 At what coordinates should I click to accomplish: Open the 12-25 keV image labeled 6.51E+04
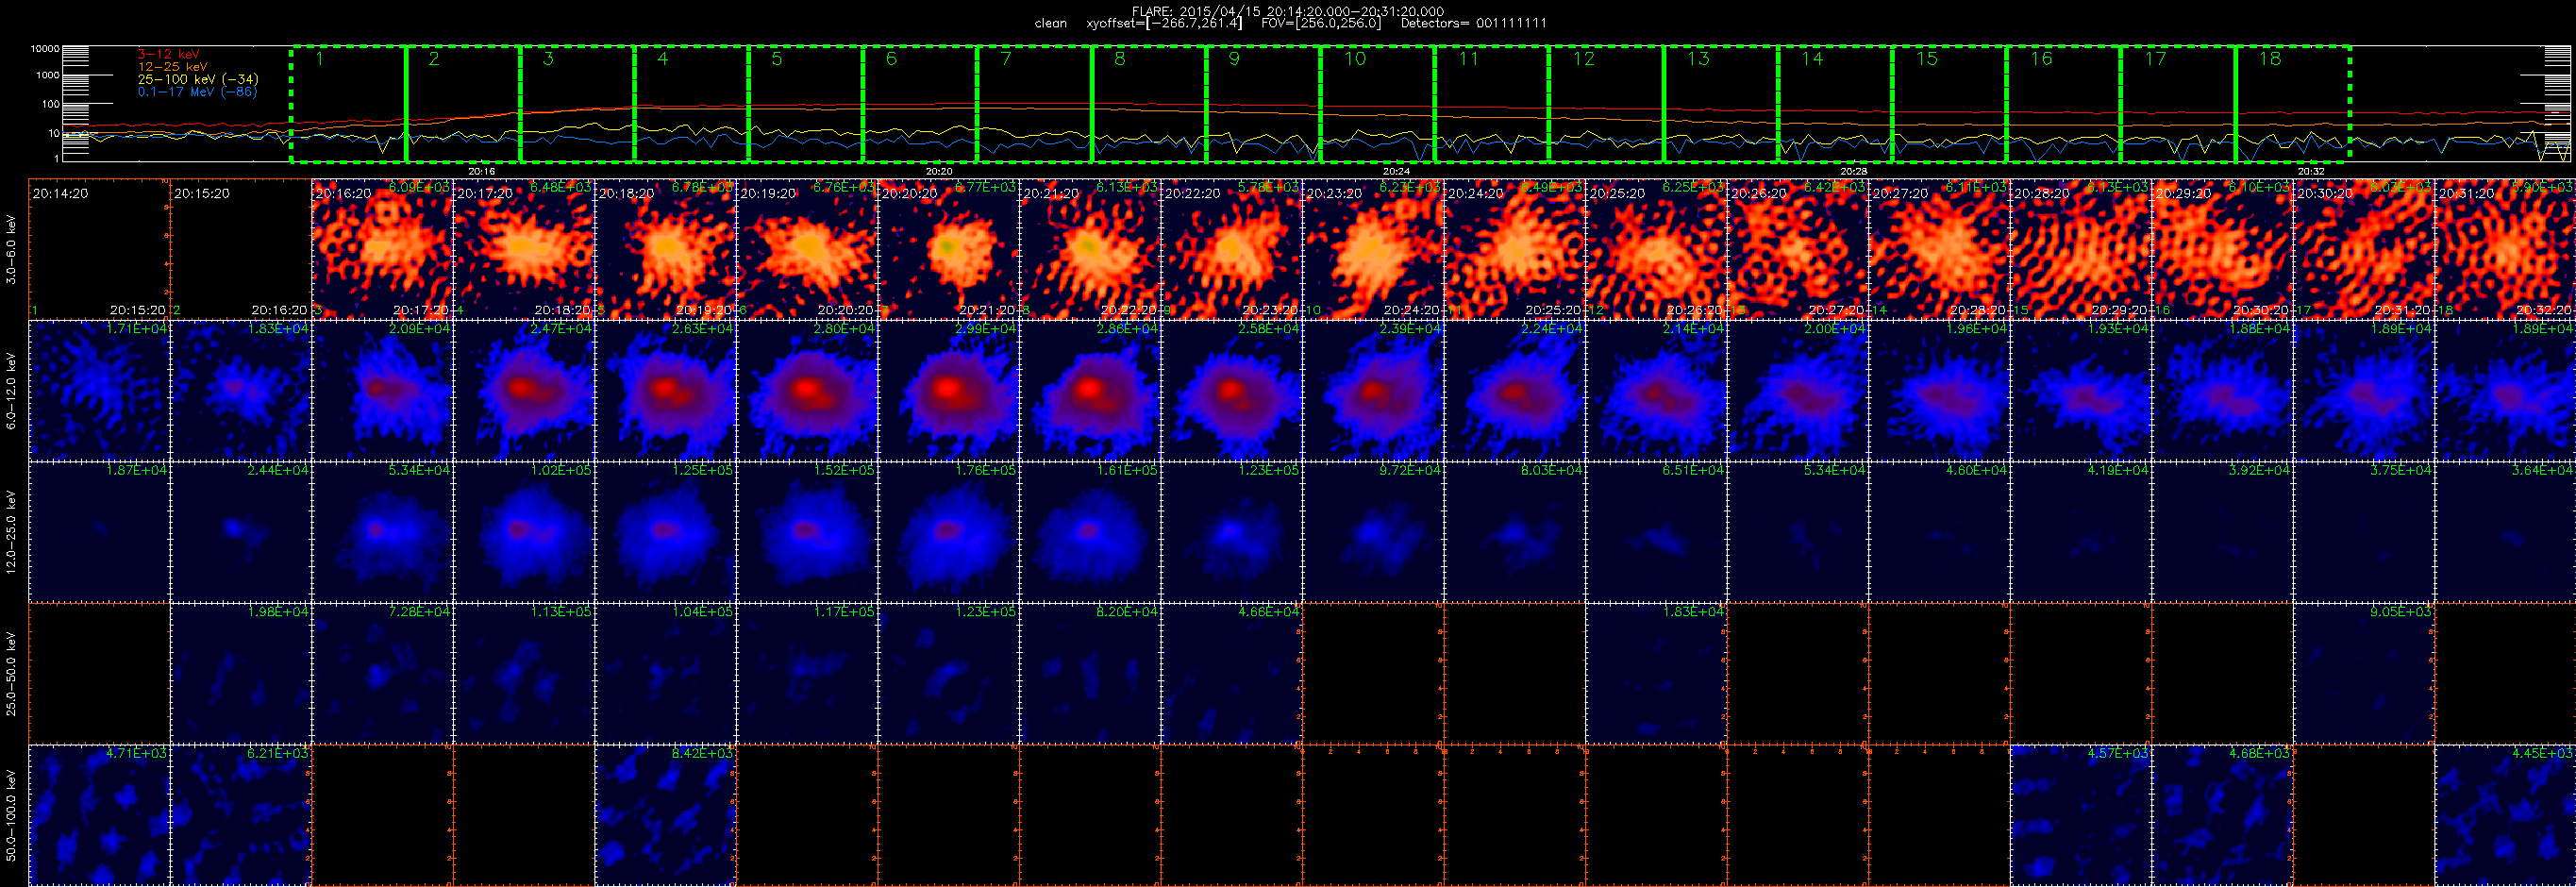(x=1656, y=532)
